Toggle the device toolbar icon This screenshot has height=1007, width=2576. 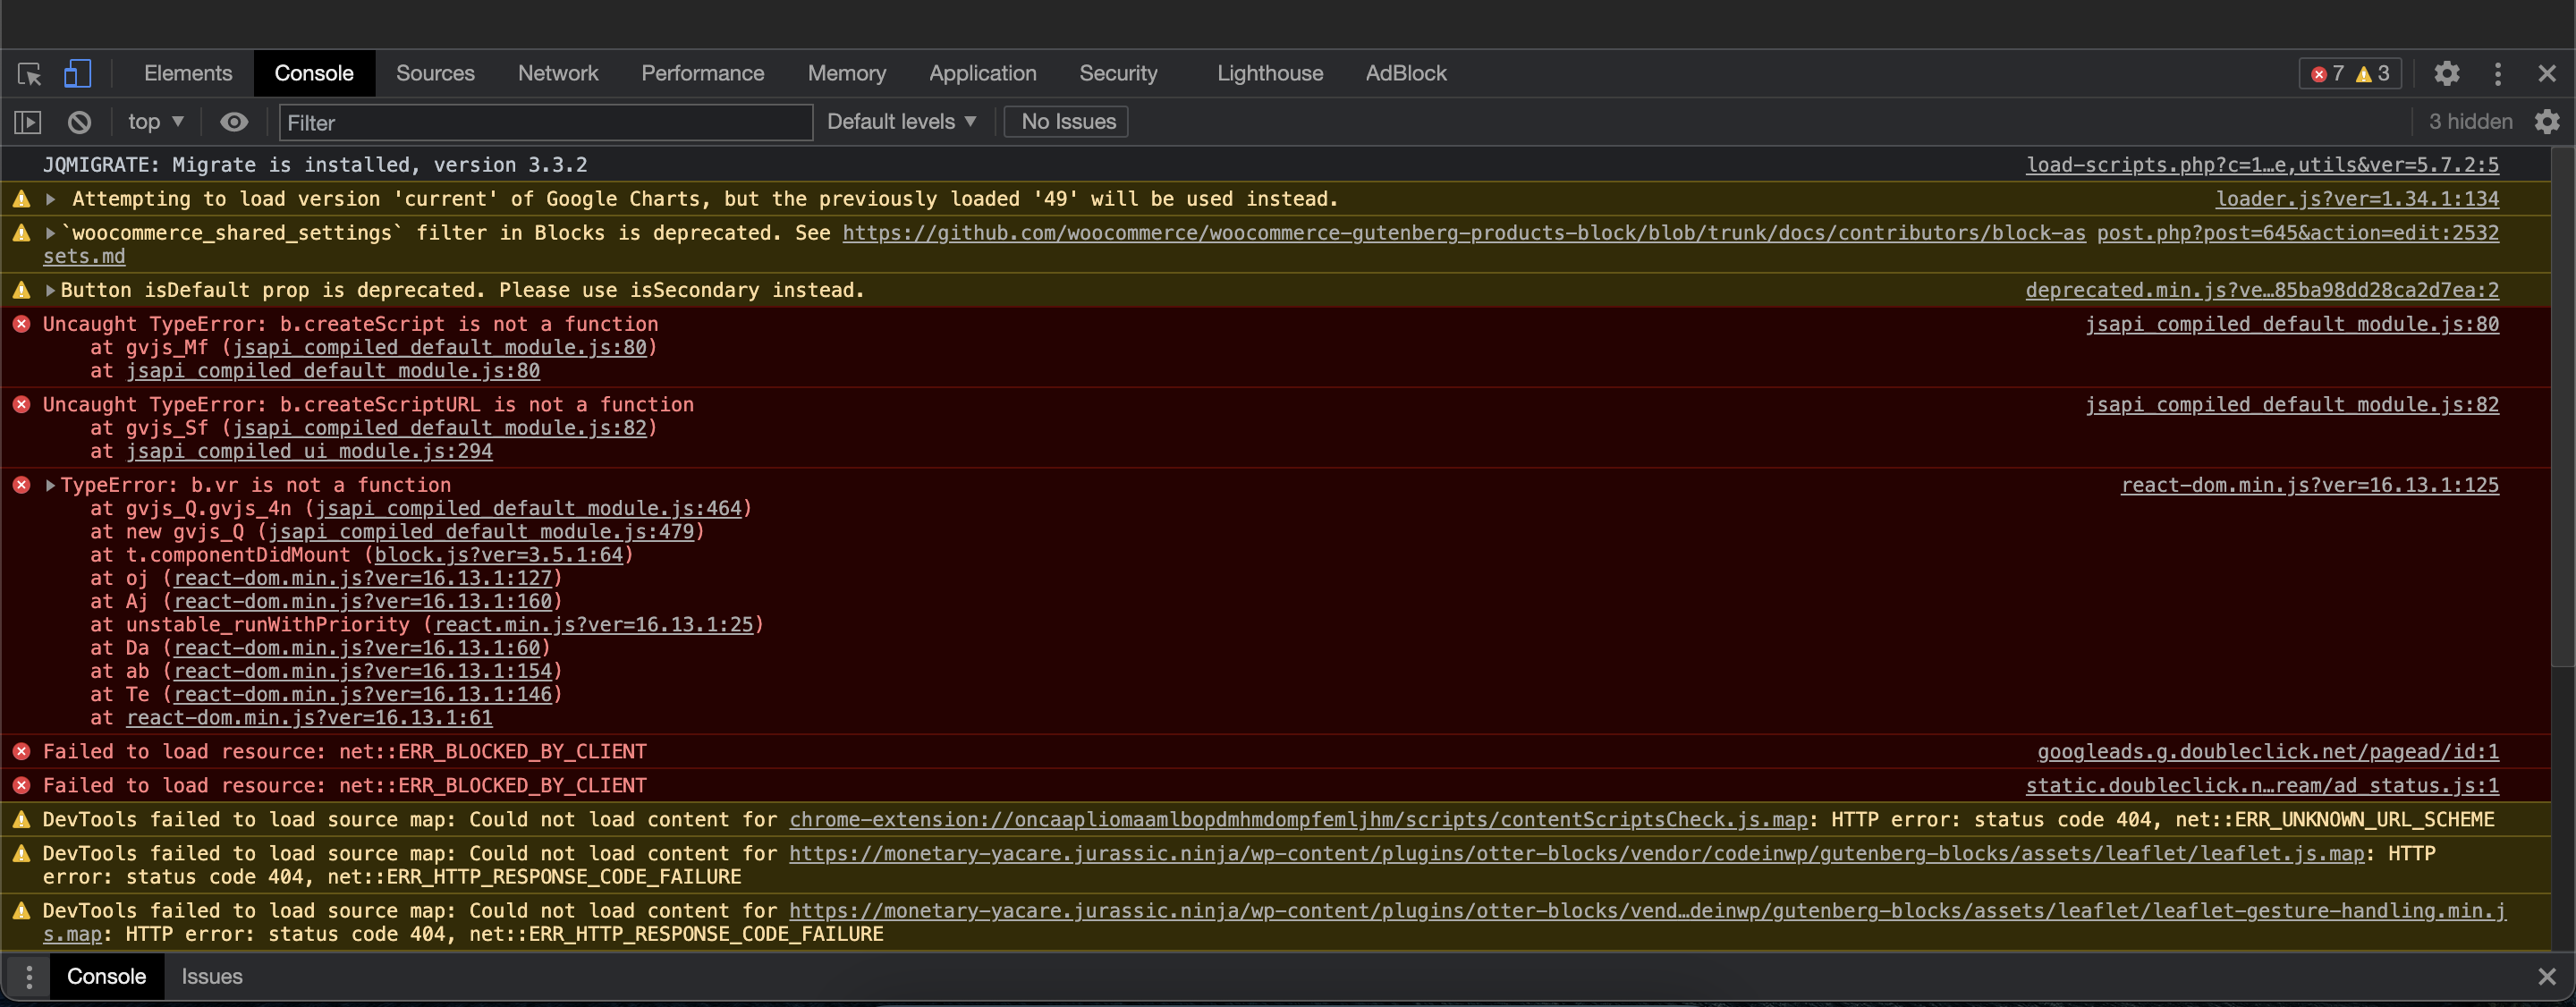78,73
